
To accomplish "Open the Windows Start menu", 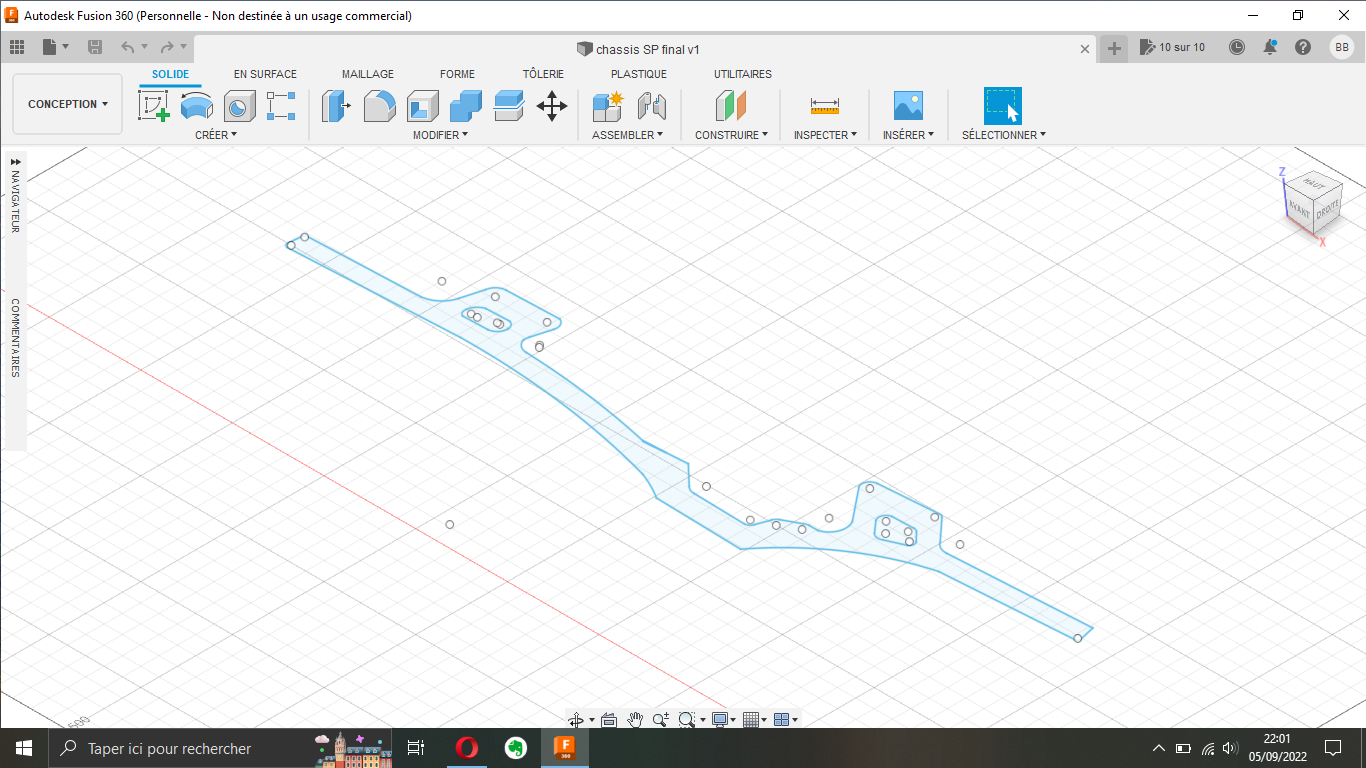I will pyautogui.click(x=24, y=748).
